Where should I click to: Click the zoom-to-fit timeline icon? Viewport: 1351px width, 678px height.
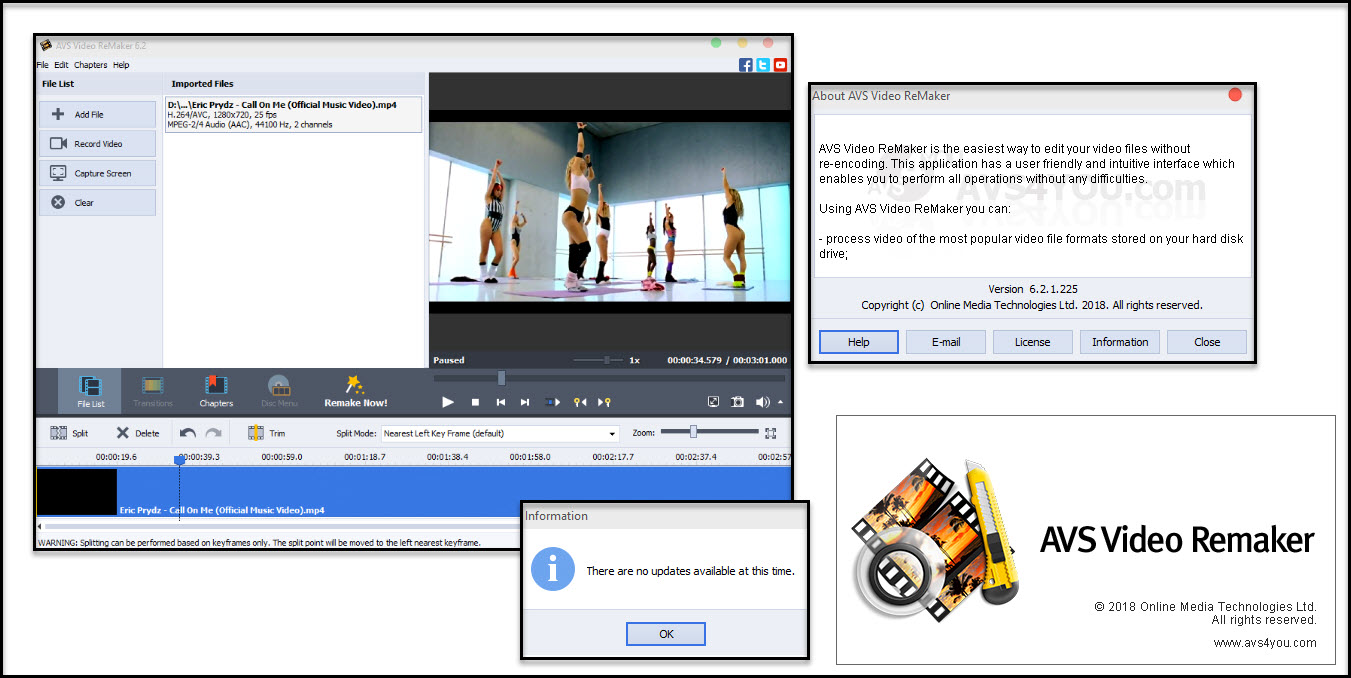tap(771, 433)
